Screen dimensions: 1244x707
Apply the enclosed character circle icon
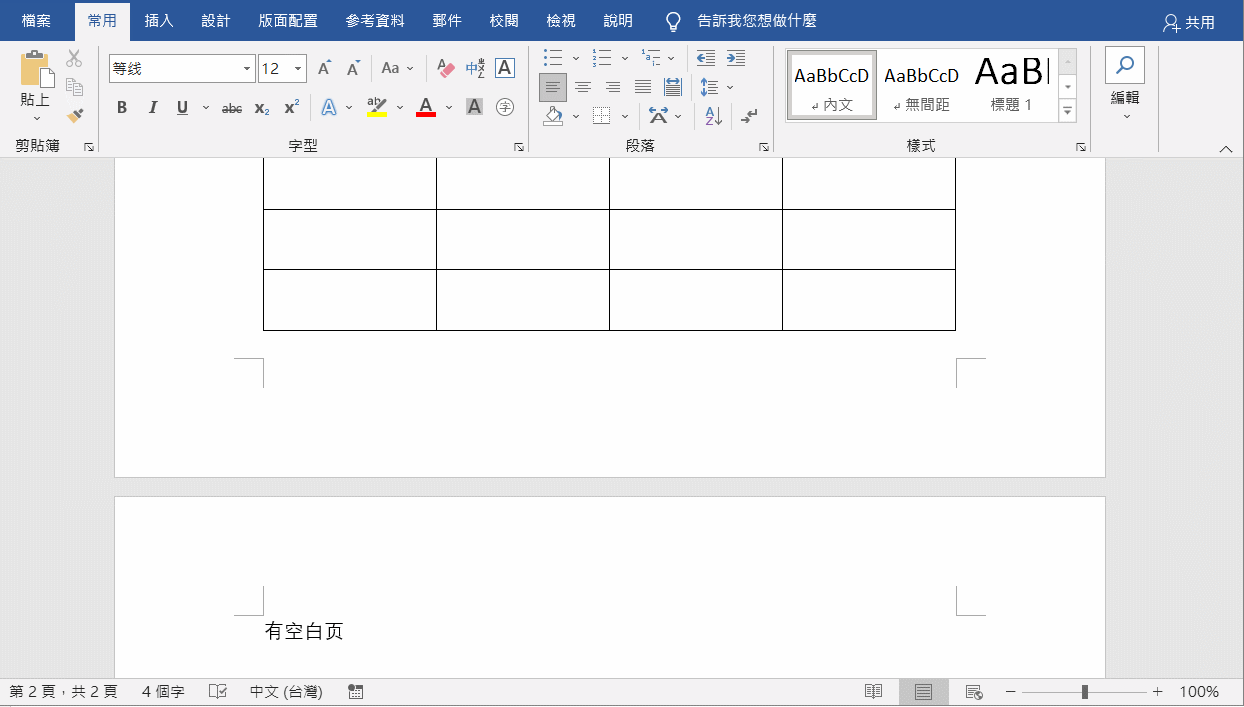click(x=505, y=107)
